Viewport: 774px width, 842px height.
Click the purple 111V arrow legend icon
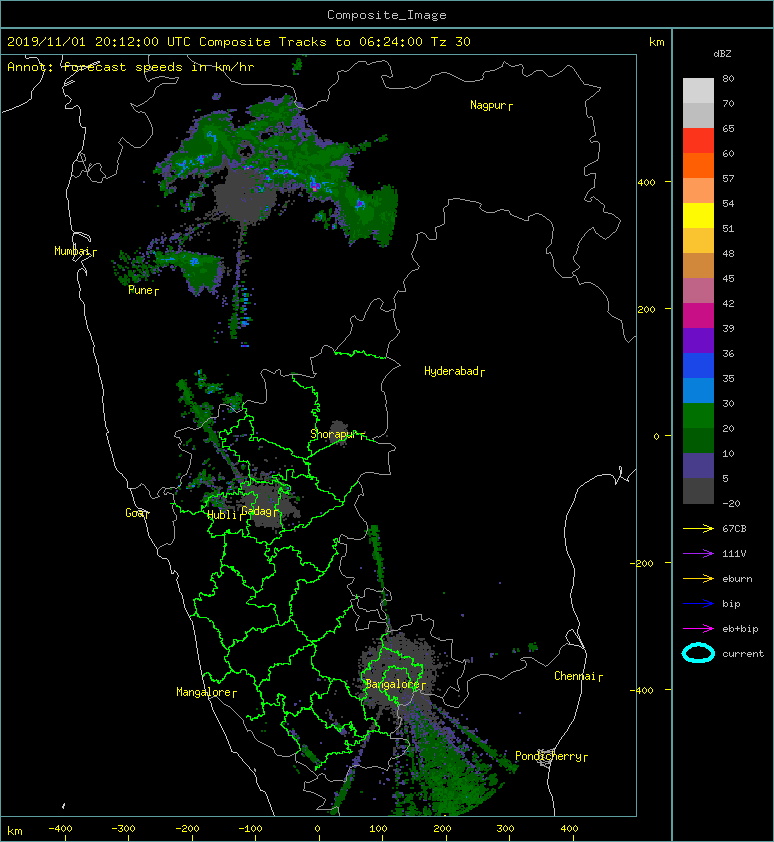pos(698,553)
